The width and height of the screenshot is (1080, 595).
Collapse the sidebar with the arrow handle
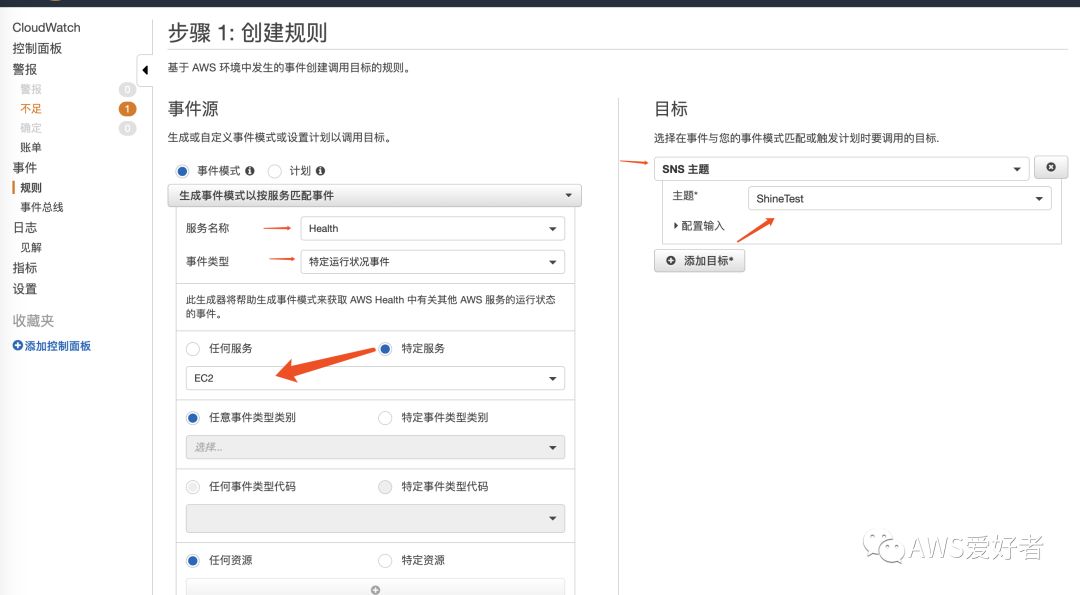(x=145, y=70)
